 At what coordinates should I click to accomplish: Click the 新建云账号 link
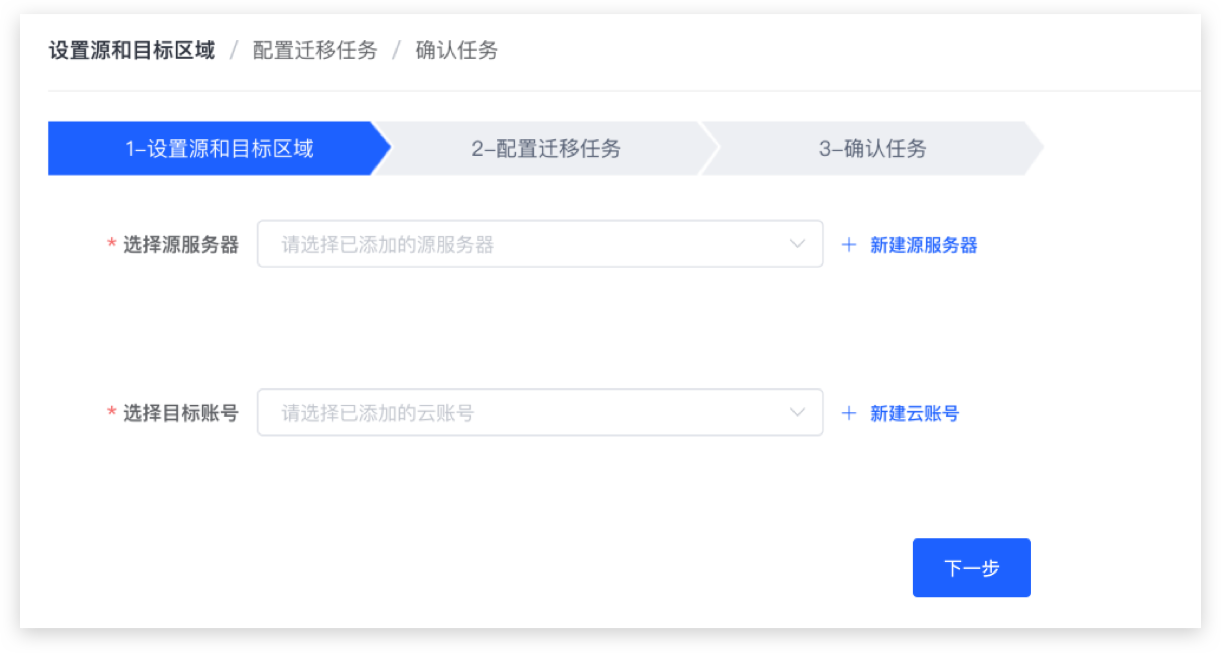click(914, 413)
